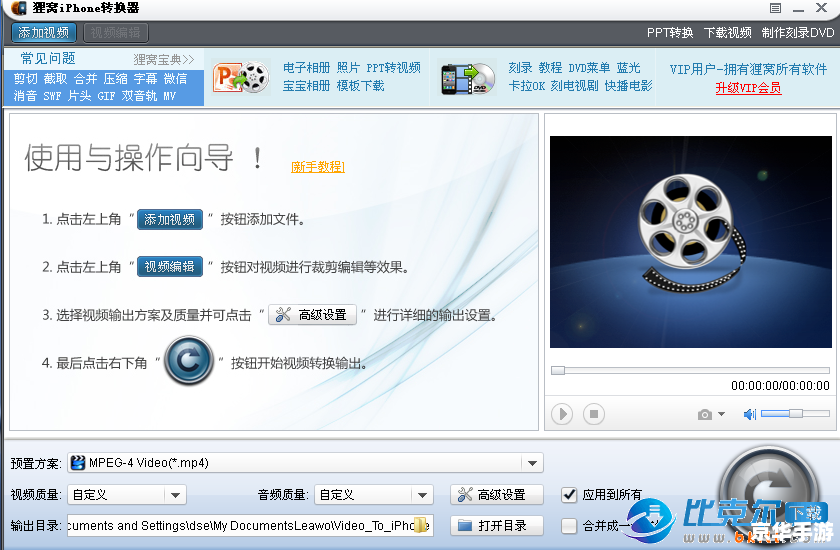Take a snapshot with the camera icon
Image resolution: width=840 pixels, height=550 pixels.
(x=704, y=415)
